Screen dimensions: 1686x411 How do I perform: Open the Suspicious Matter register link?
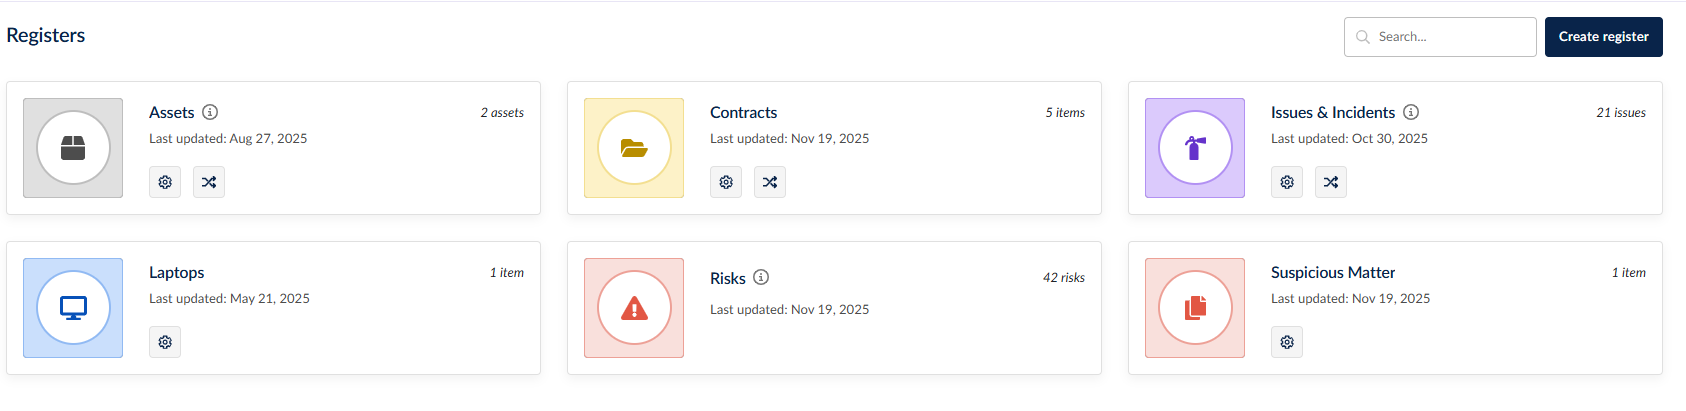click(x=1332, y=273)
